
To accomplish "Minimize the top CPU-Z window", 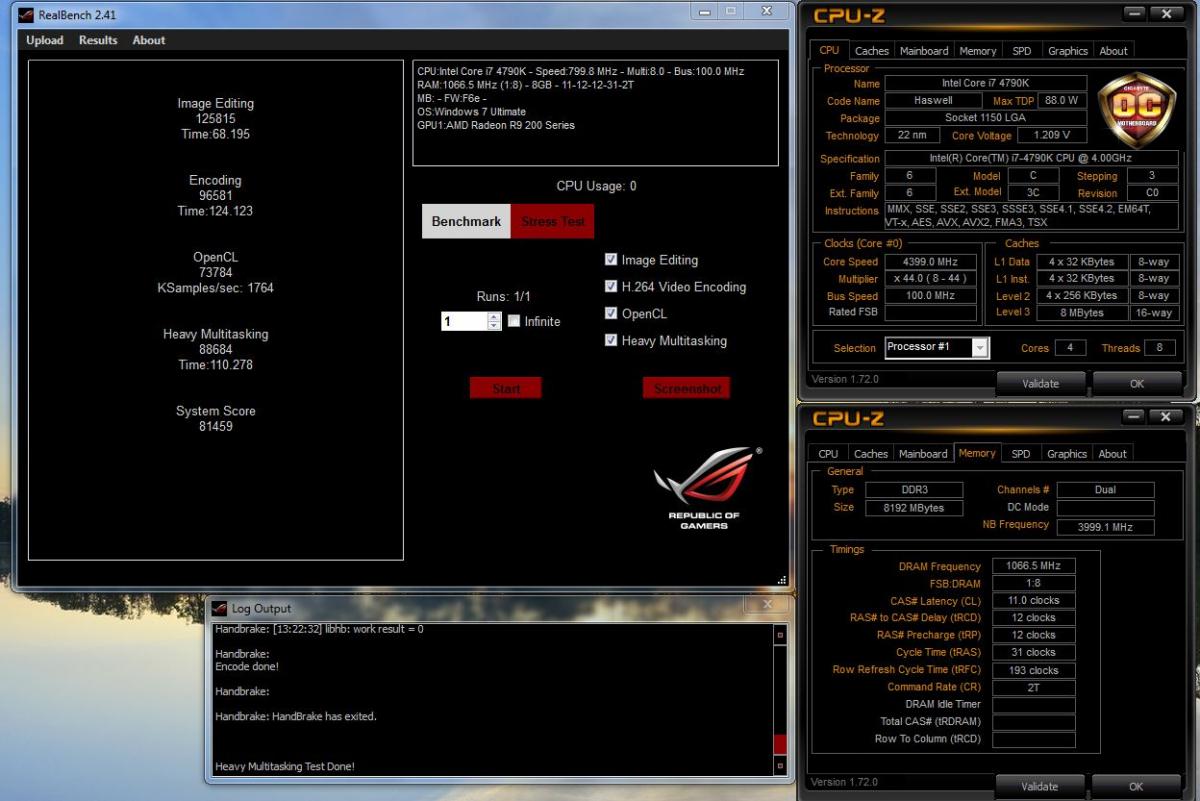I will click(1133, 14).
